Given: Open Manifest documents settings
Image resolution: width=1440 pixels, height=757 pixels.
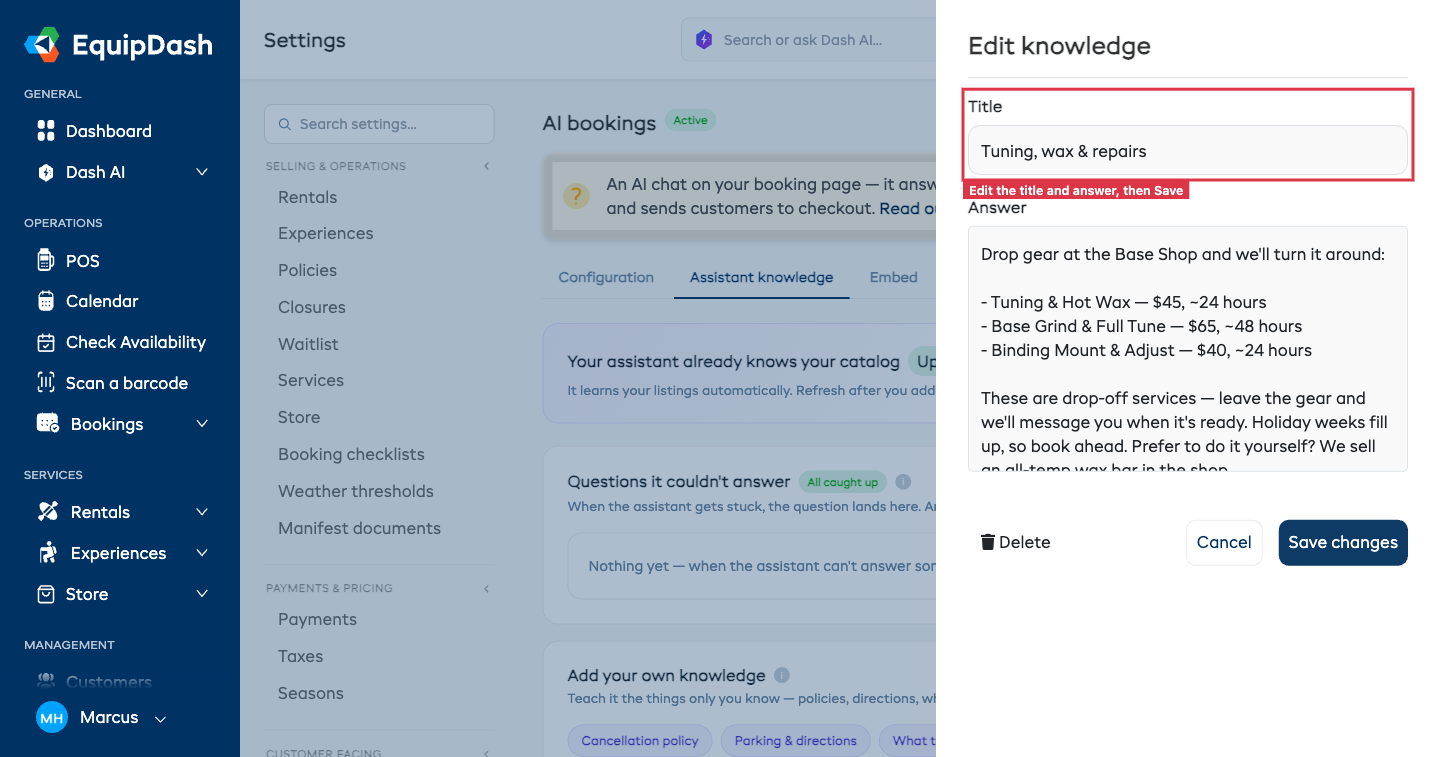Looking at the screenshot, I should coord(359,528).
